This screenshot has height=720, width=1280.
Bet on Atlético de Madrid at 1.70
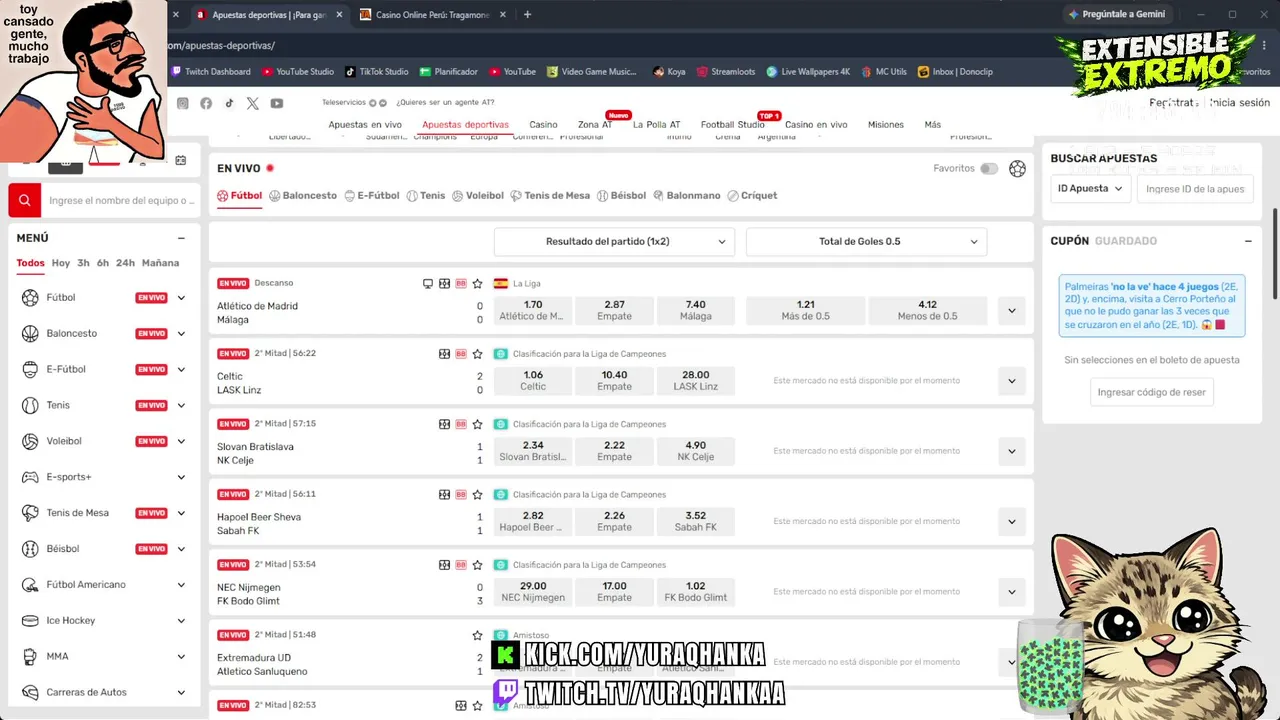(533, 311)
